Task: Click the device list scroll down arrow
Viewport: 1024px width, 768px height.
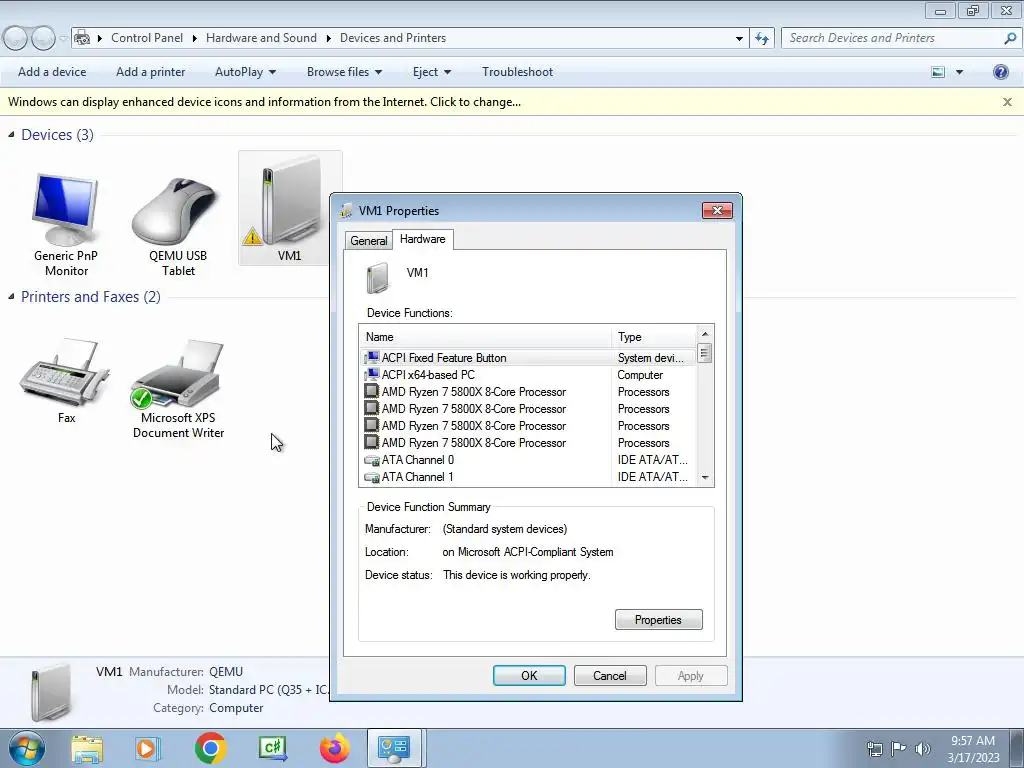Action: 705,477
